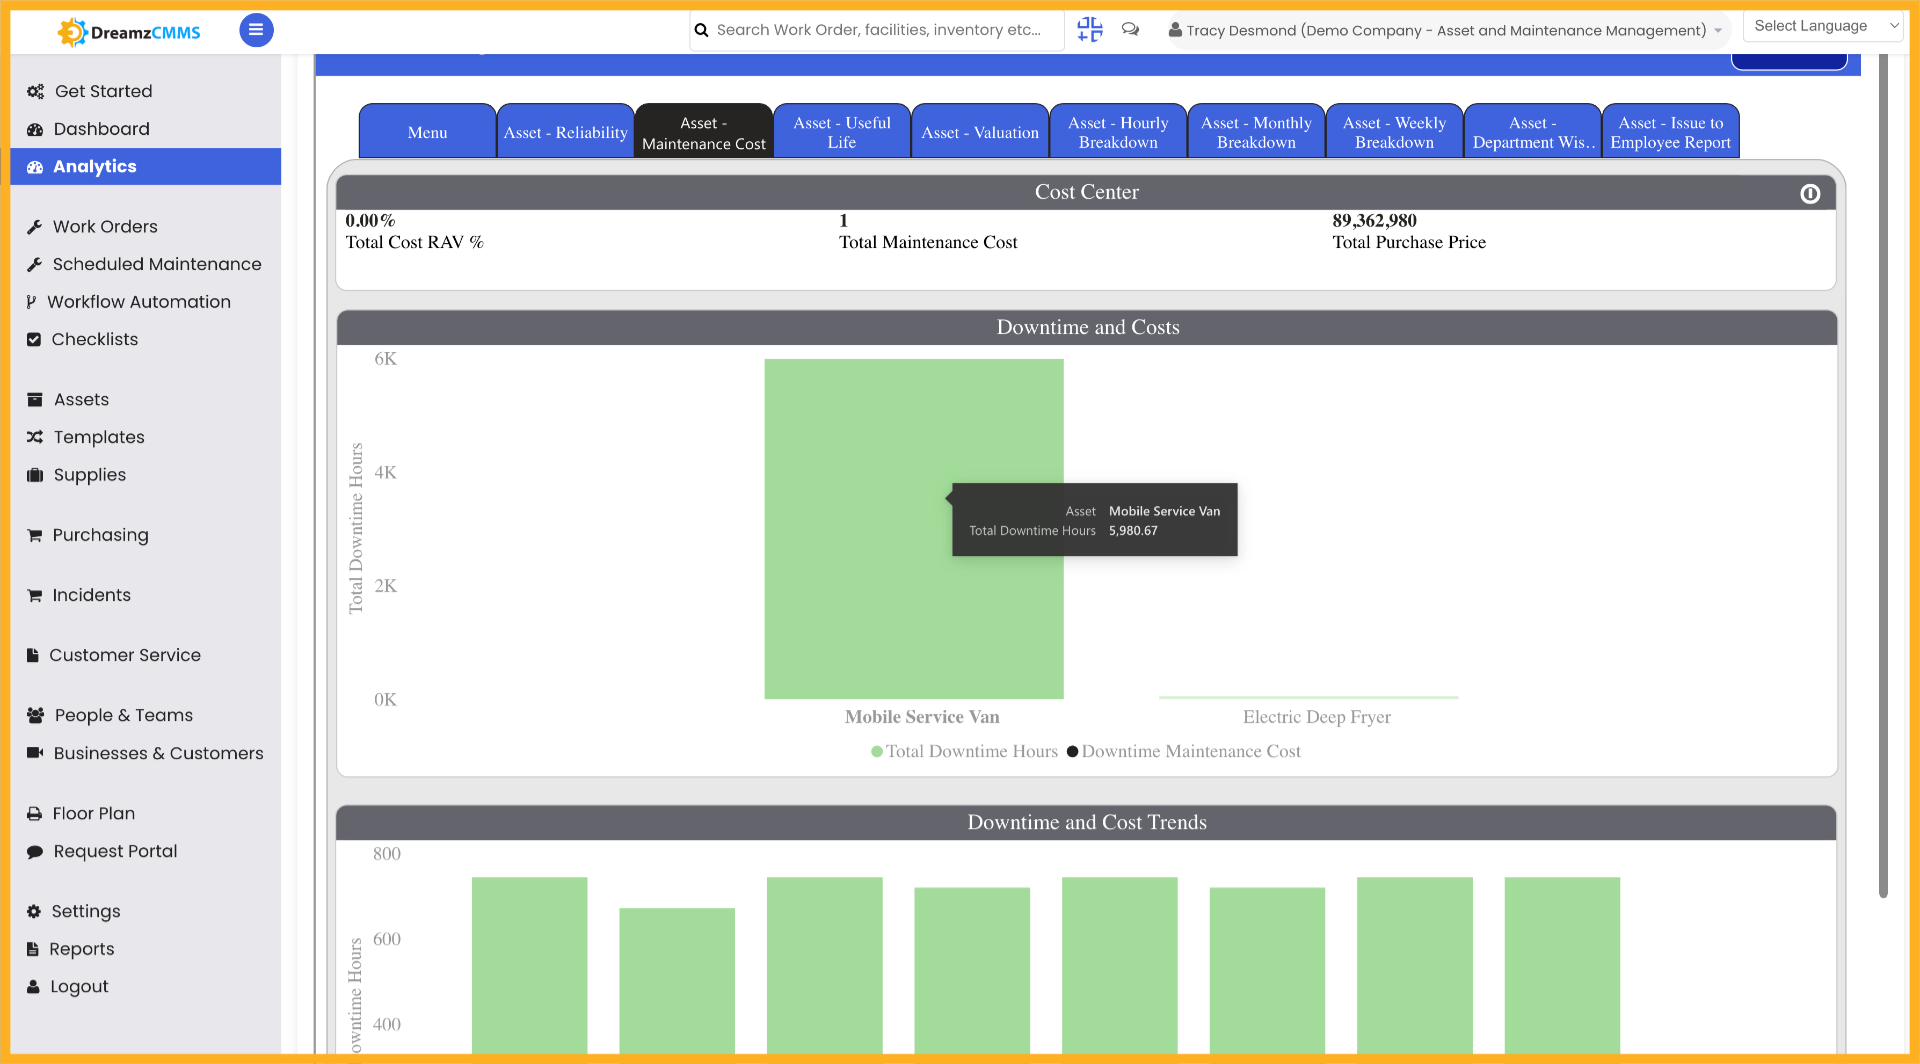1920x1064 pixels.
Task: Open the Select Language dropdown
Action: pos(1822,25)
